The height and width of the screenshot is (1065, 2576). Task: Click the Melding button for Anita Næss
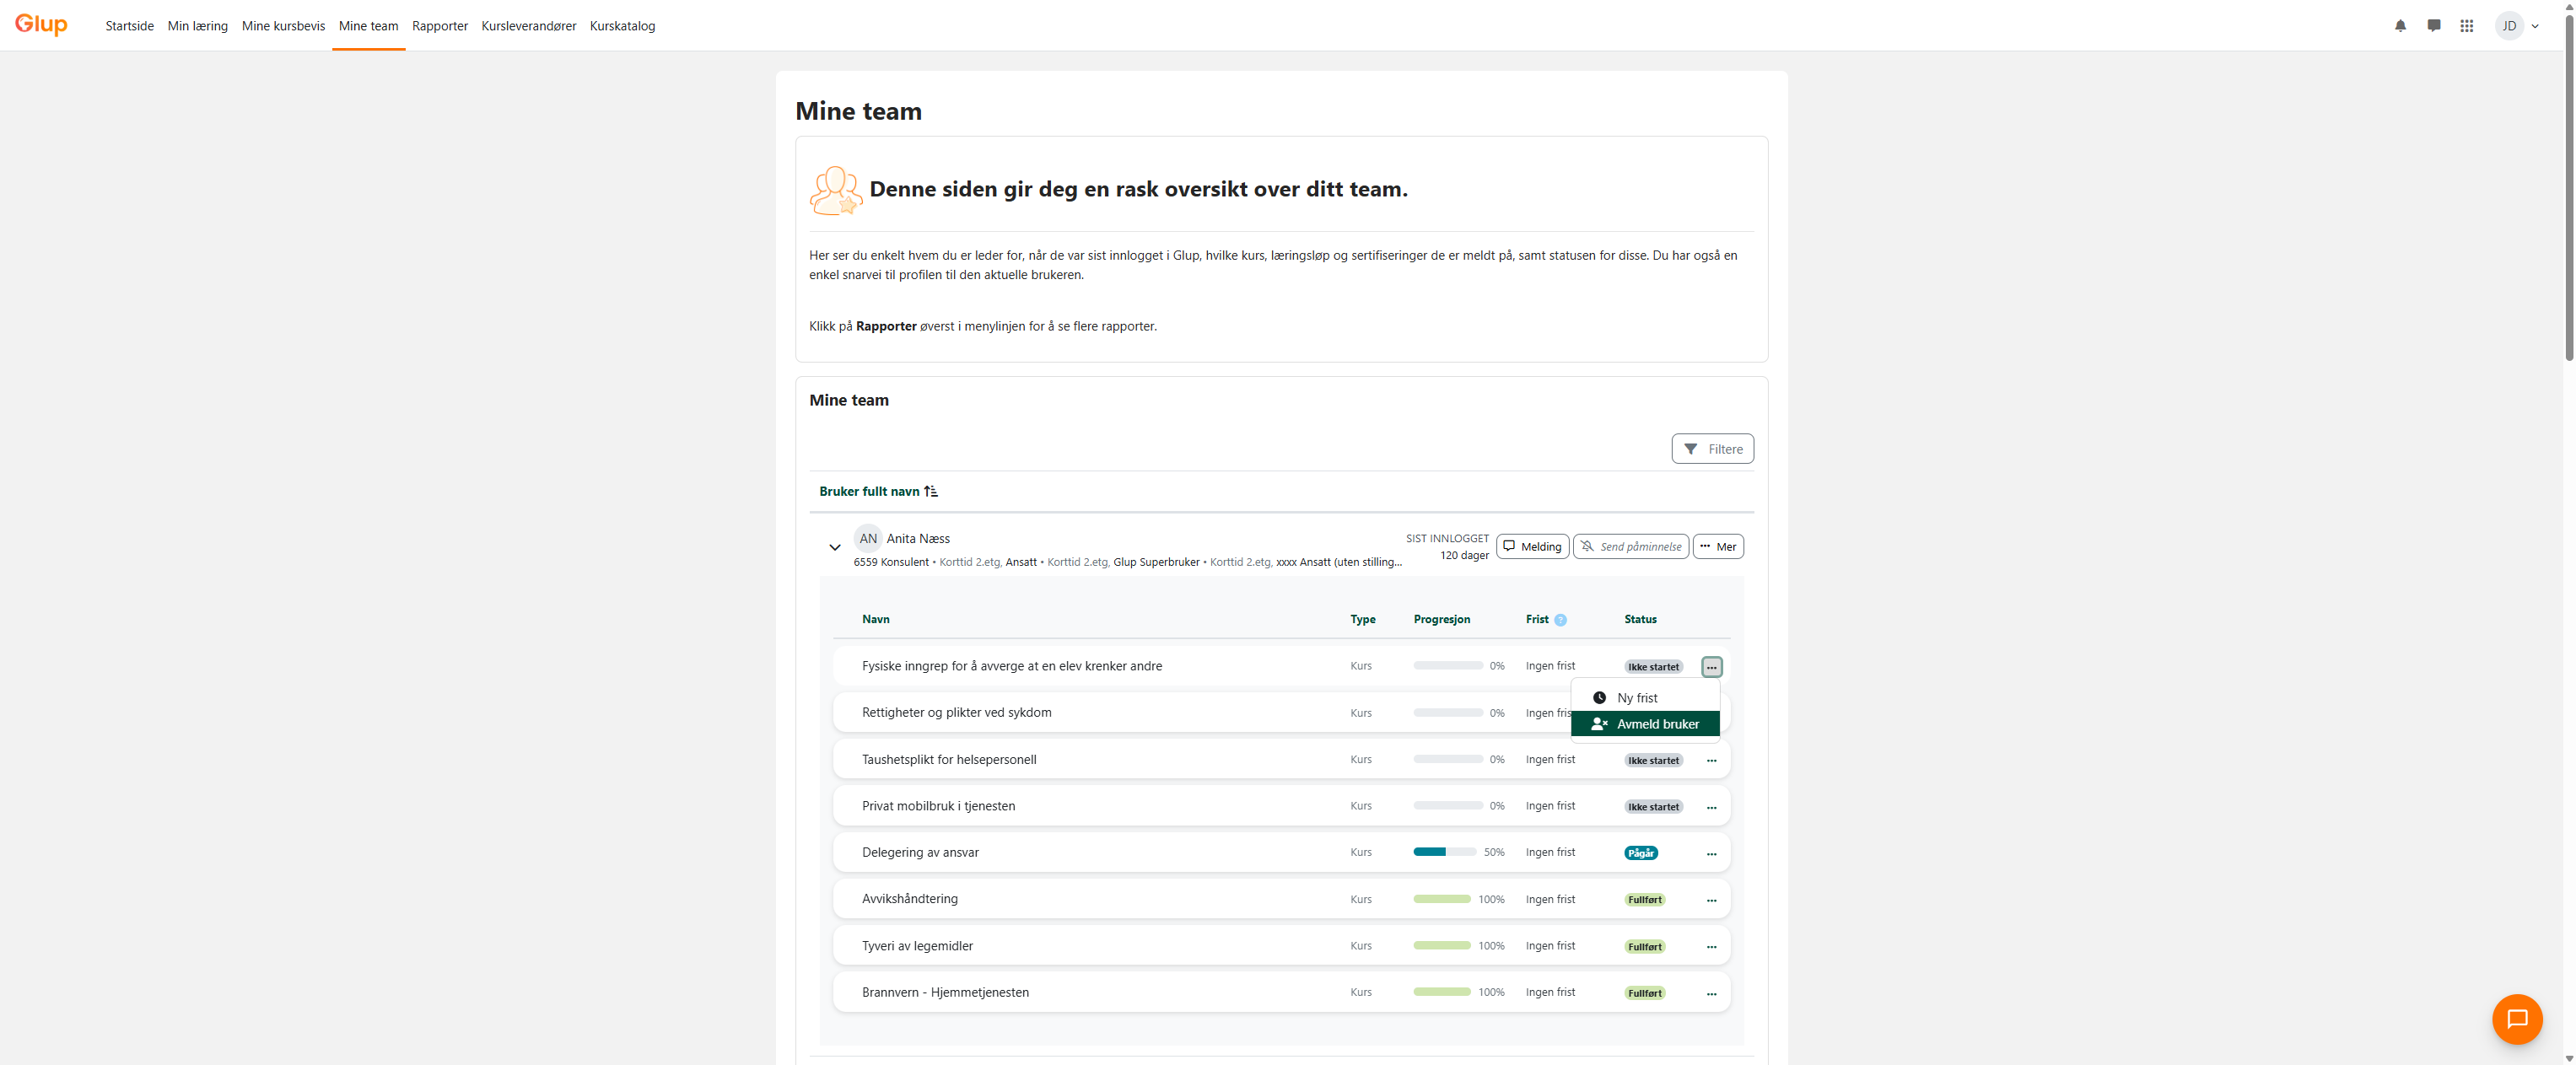pos(1532,546)
